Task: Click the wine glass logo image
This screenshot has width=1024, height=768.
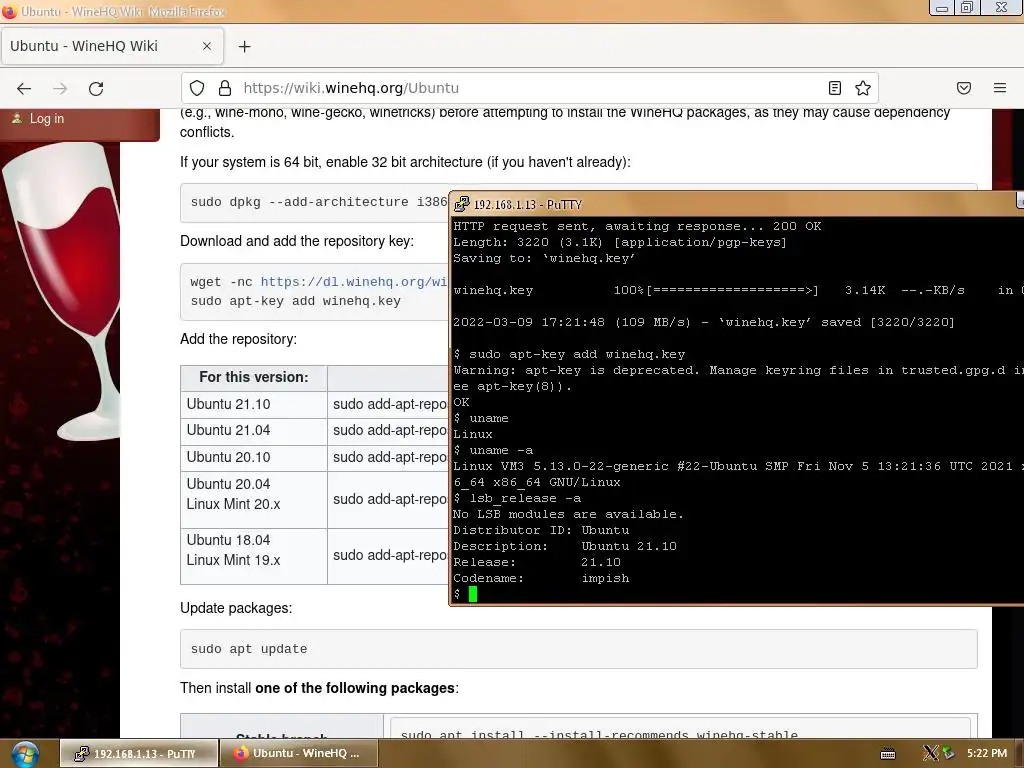Action: (x=62, y=291)
